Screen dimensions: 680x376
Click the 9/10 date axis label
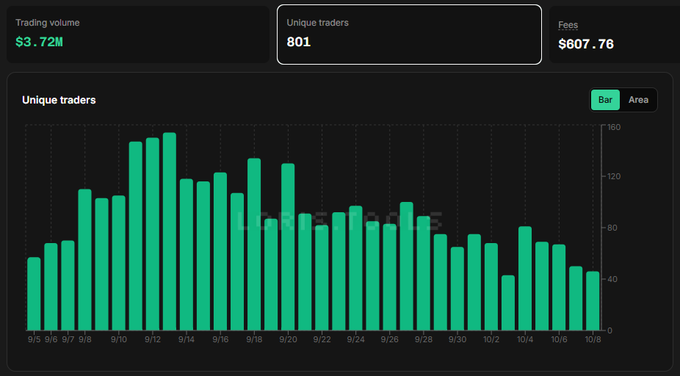[119, 340]
